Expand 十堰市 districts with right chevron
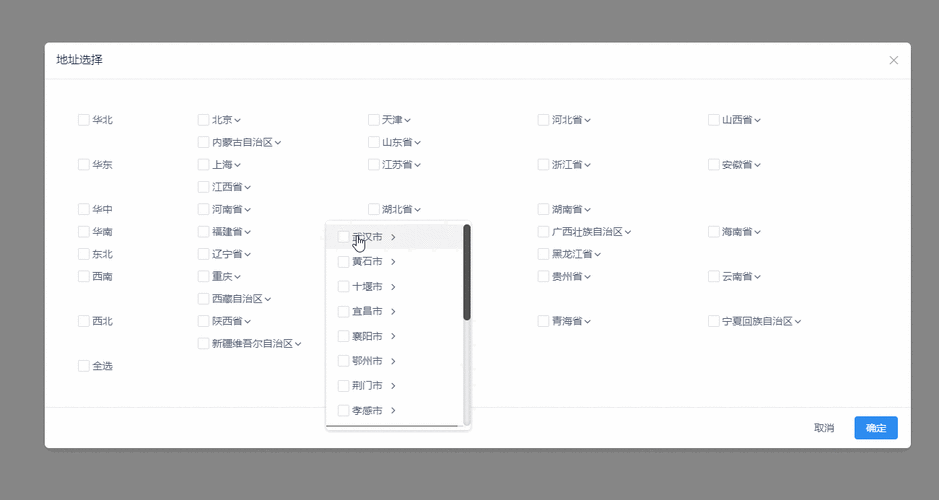939x500 pixels. tap(393, 287)
